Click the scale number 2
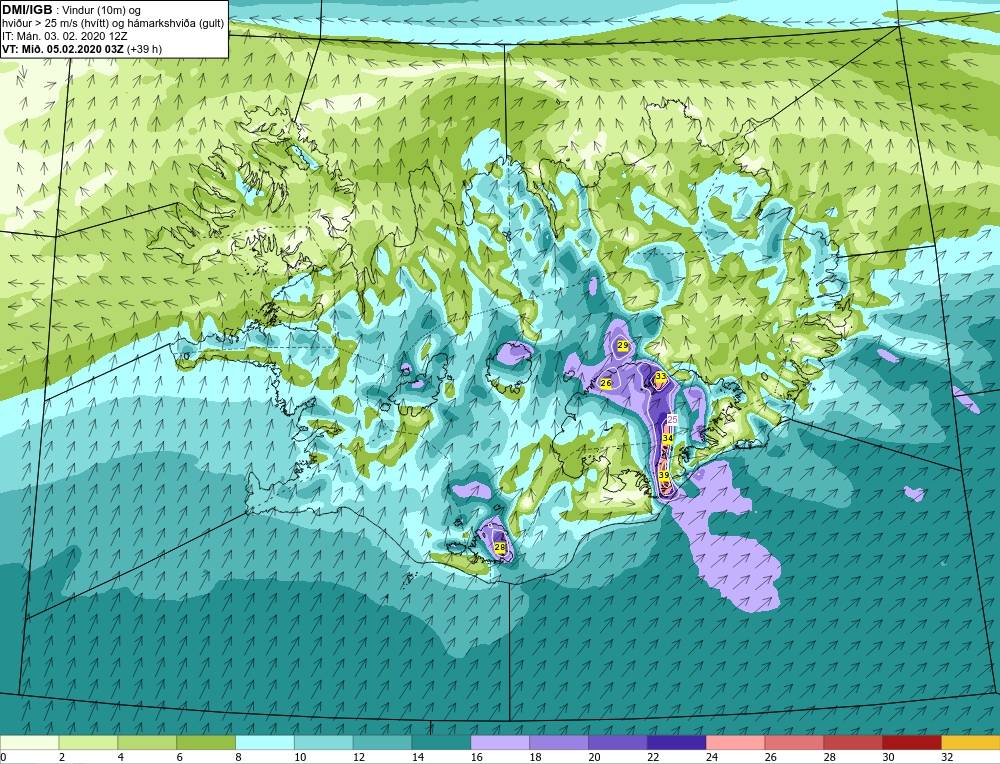This screenshot has height=764, width=1000. click(62, 757)
